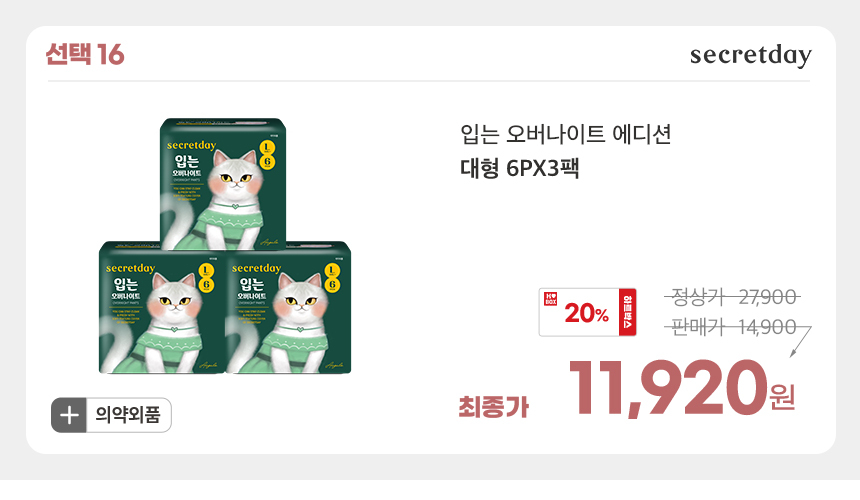Select the 선택 16 option heading

pyautogui.click(x=85, y=55)
